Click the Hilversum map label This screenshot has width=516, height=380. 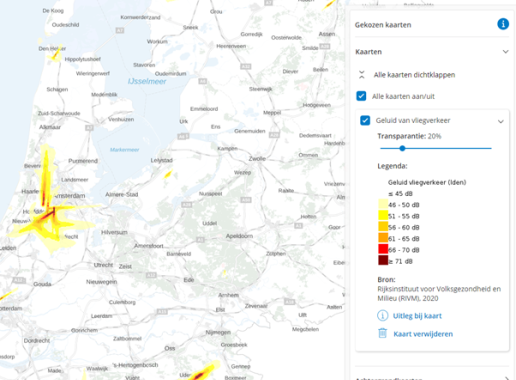pyautogui.click(x=114, y=232)
